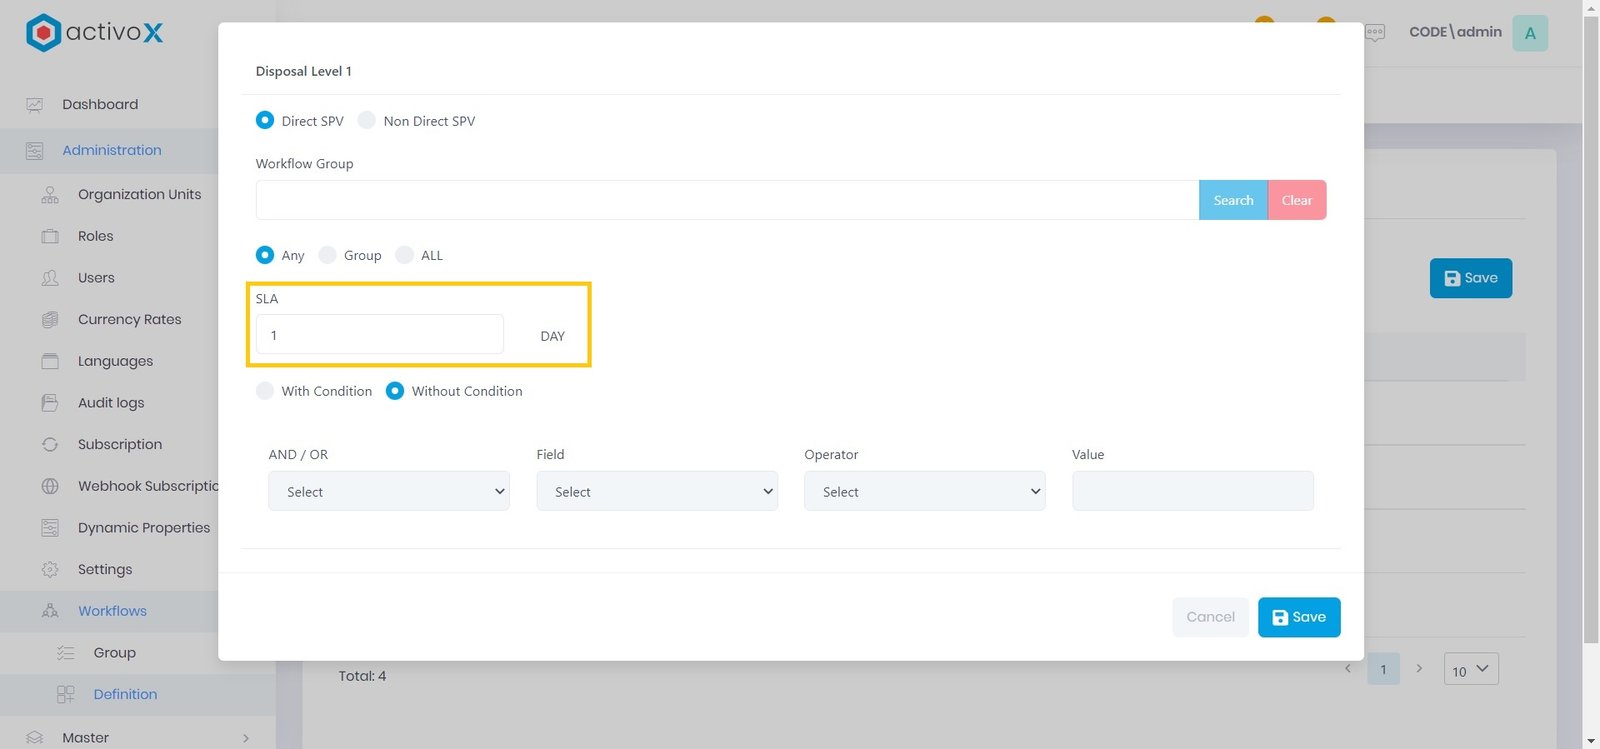Image resolution: width=1600 pixels, height=749 pixels.
Task: Click the Group checklist icon
Action: (x=66, y=653)
